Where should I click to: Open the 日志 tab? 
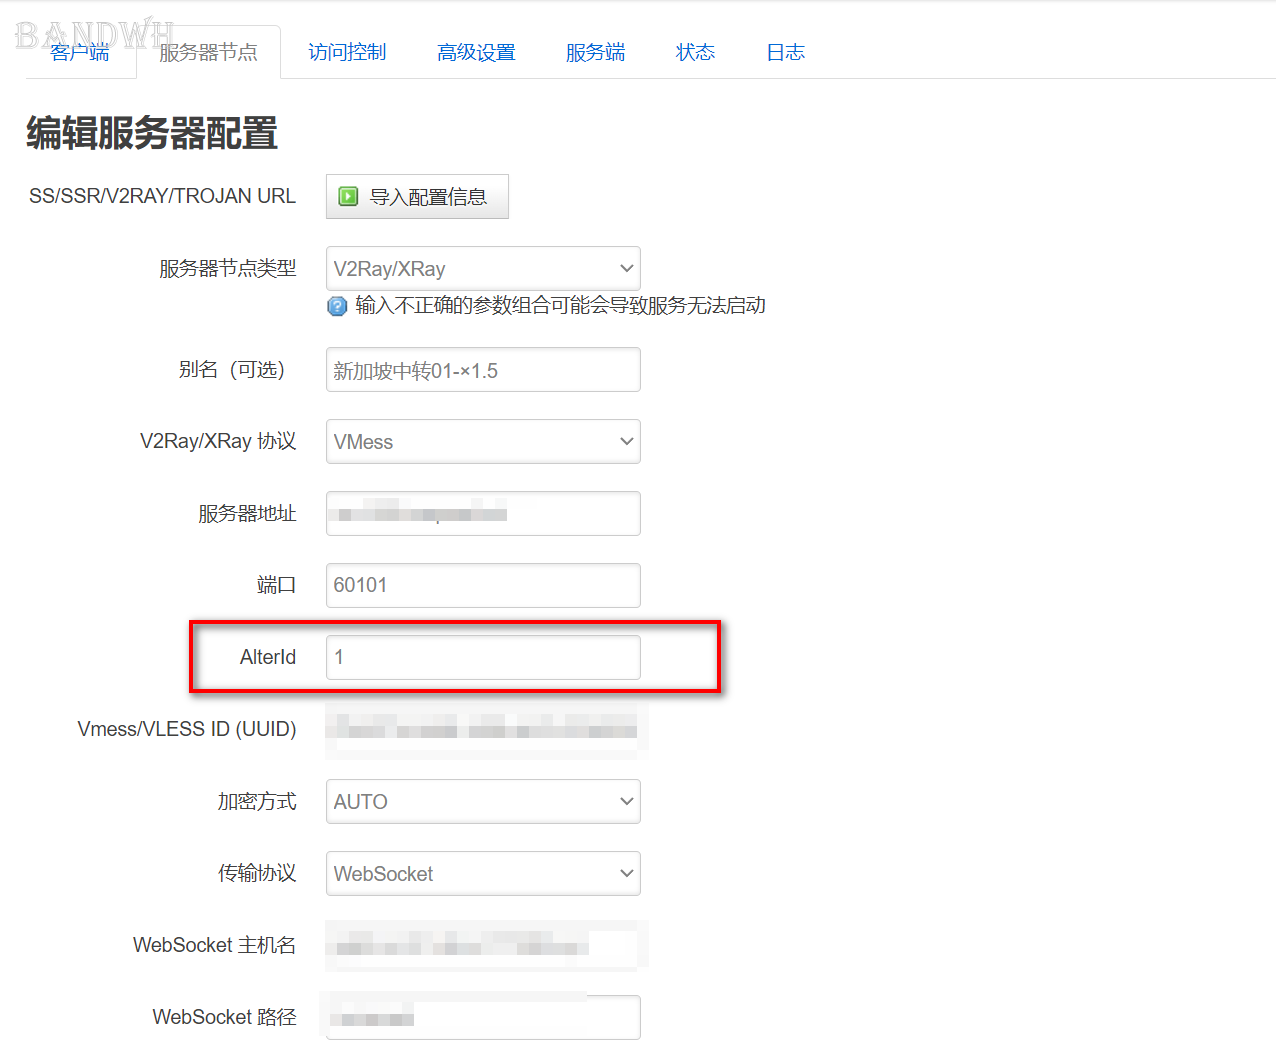coord(785,53)
